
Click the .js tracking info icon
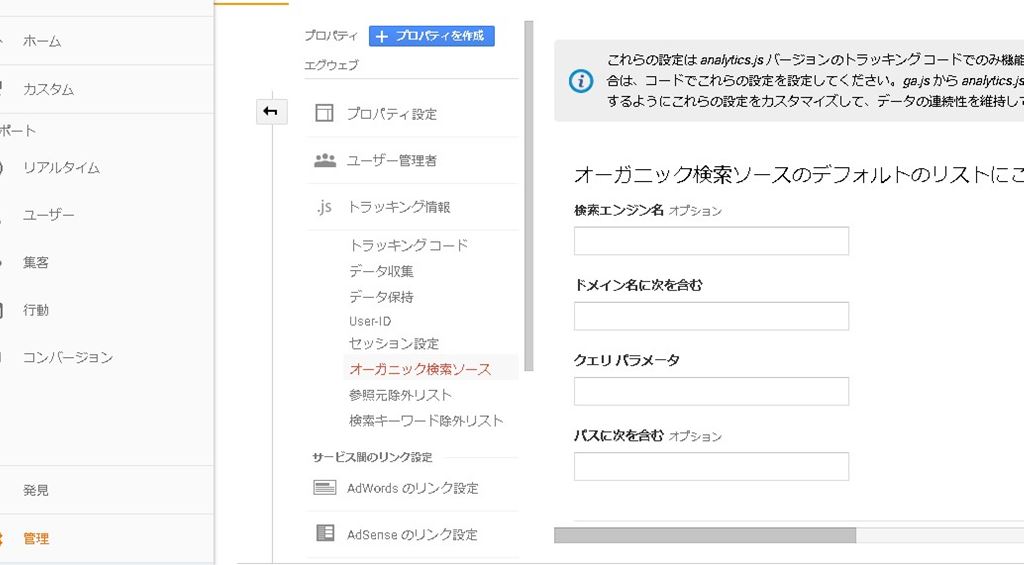tap(323, 207)
